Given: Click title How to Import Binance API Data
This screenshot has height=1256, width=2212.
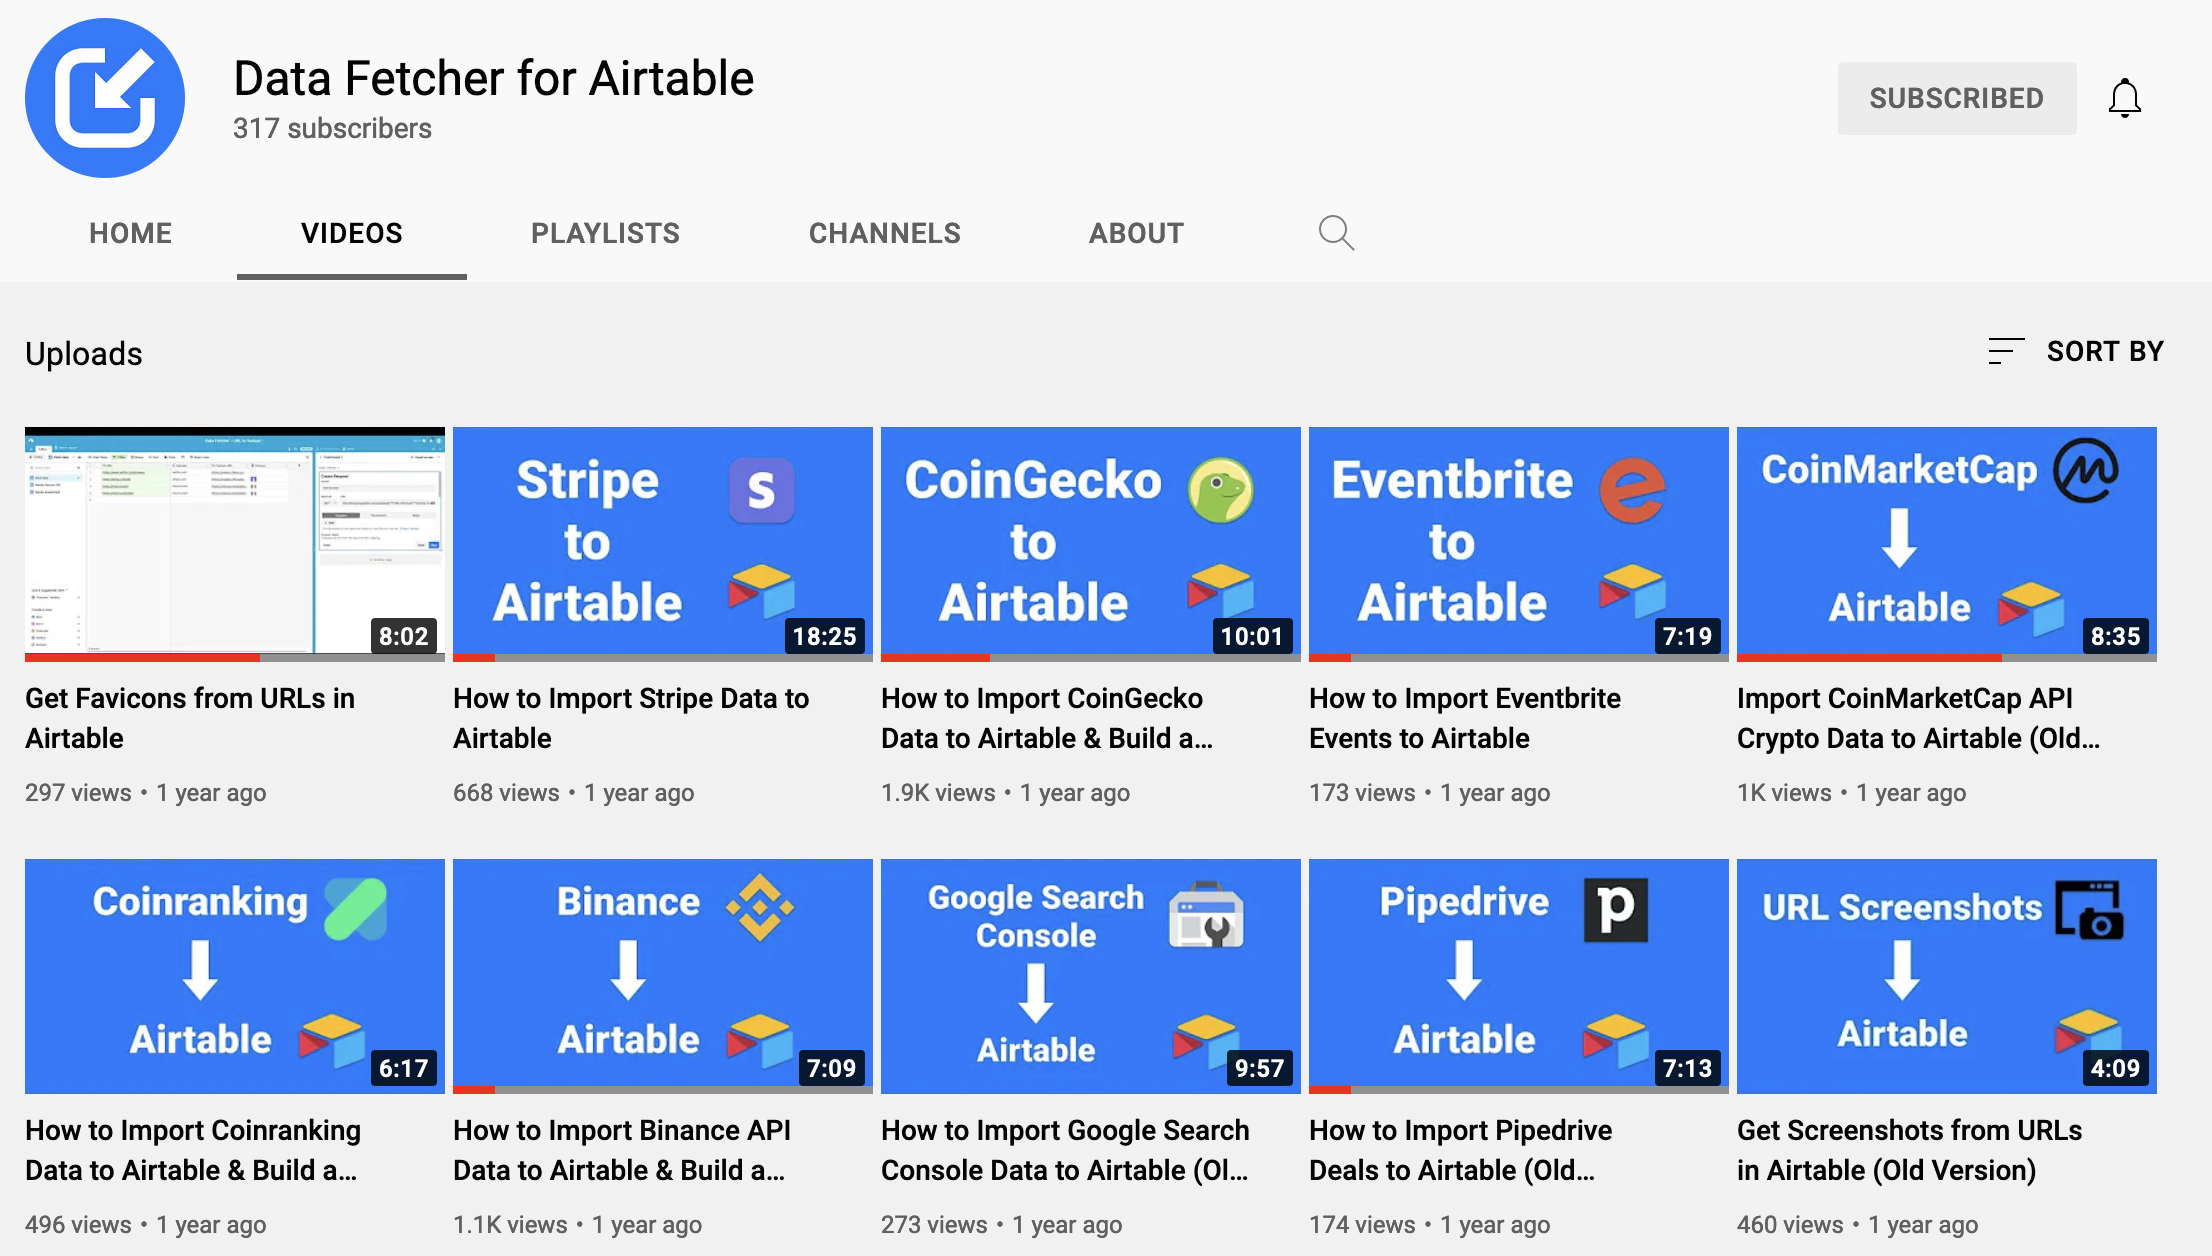Looking at the screenshot, I should 622,1150.
